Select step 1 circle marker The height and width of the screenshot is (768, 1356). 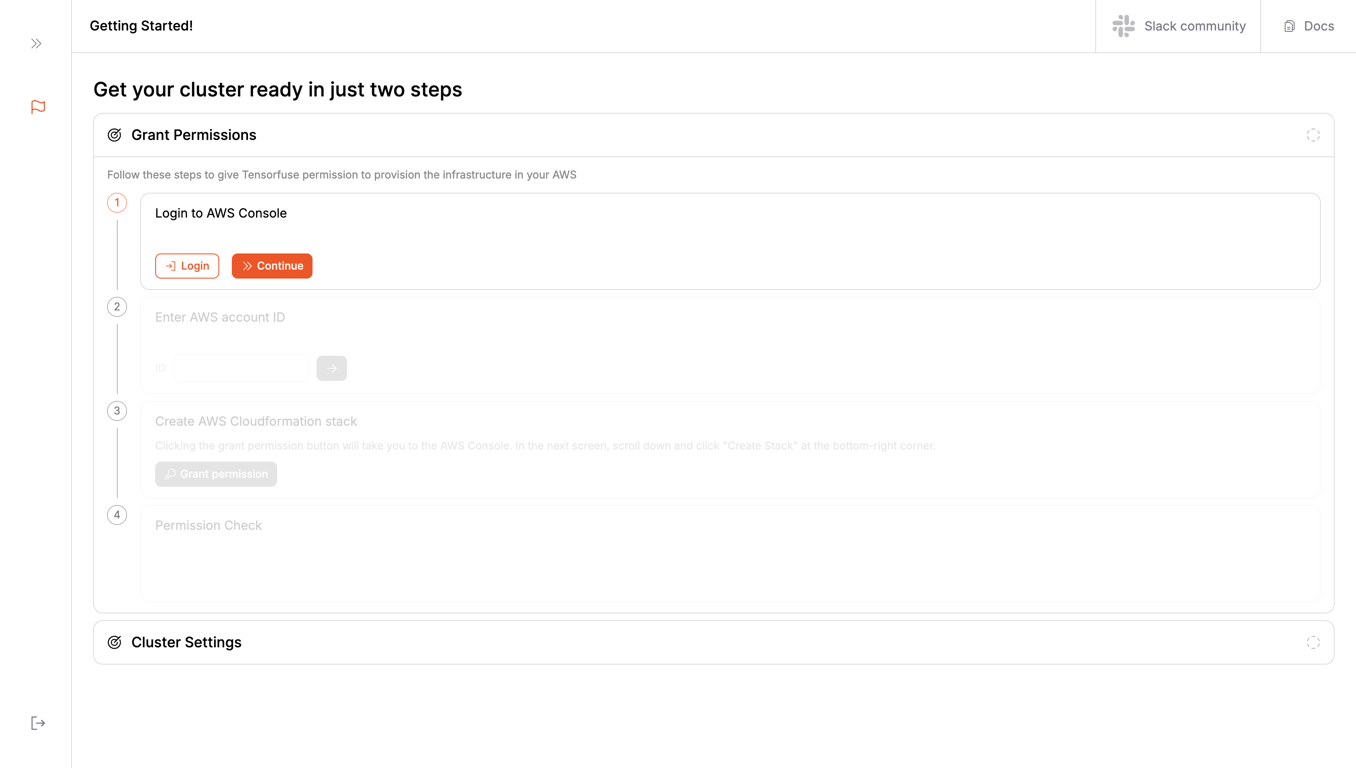click(117, 203)
